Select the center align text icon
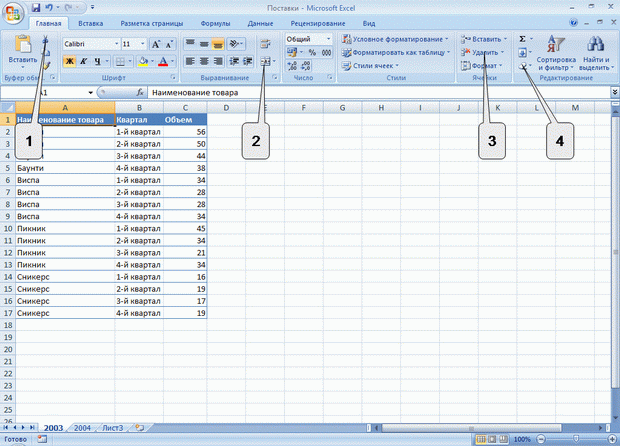Viewport: 620px width, 446px height. [x=204, y=61]
